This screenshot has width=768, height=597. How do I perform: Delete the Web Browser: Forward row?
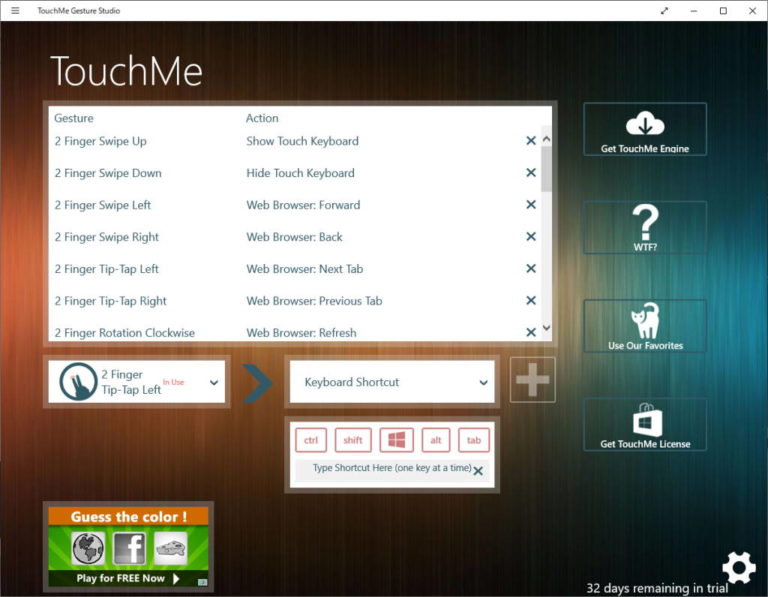pos(530,205)
